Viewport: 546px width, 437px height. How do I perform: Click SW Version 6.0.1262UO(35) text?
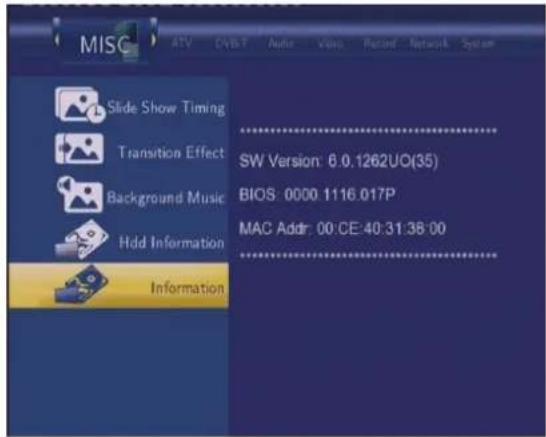click(338, 161)
